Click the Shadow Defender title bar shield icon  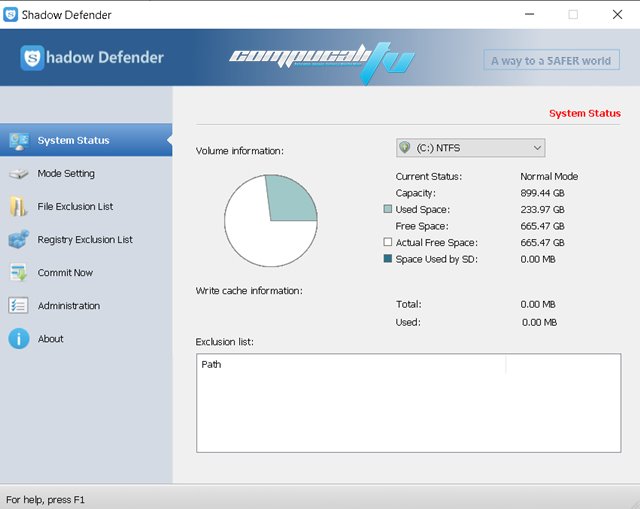click(10, 15)
